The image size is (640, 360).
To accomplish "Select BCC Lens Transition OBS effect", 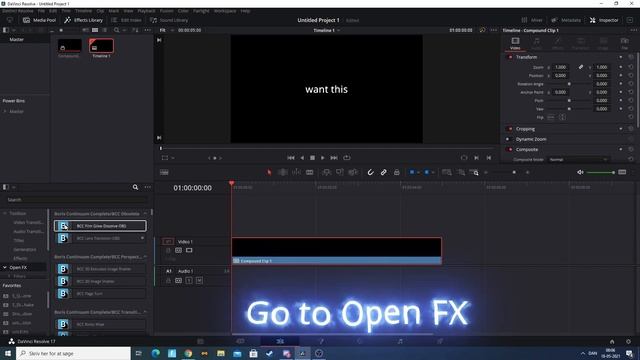I will pos(100,238).
